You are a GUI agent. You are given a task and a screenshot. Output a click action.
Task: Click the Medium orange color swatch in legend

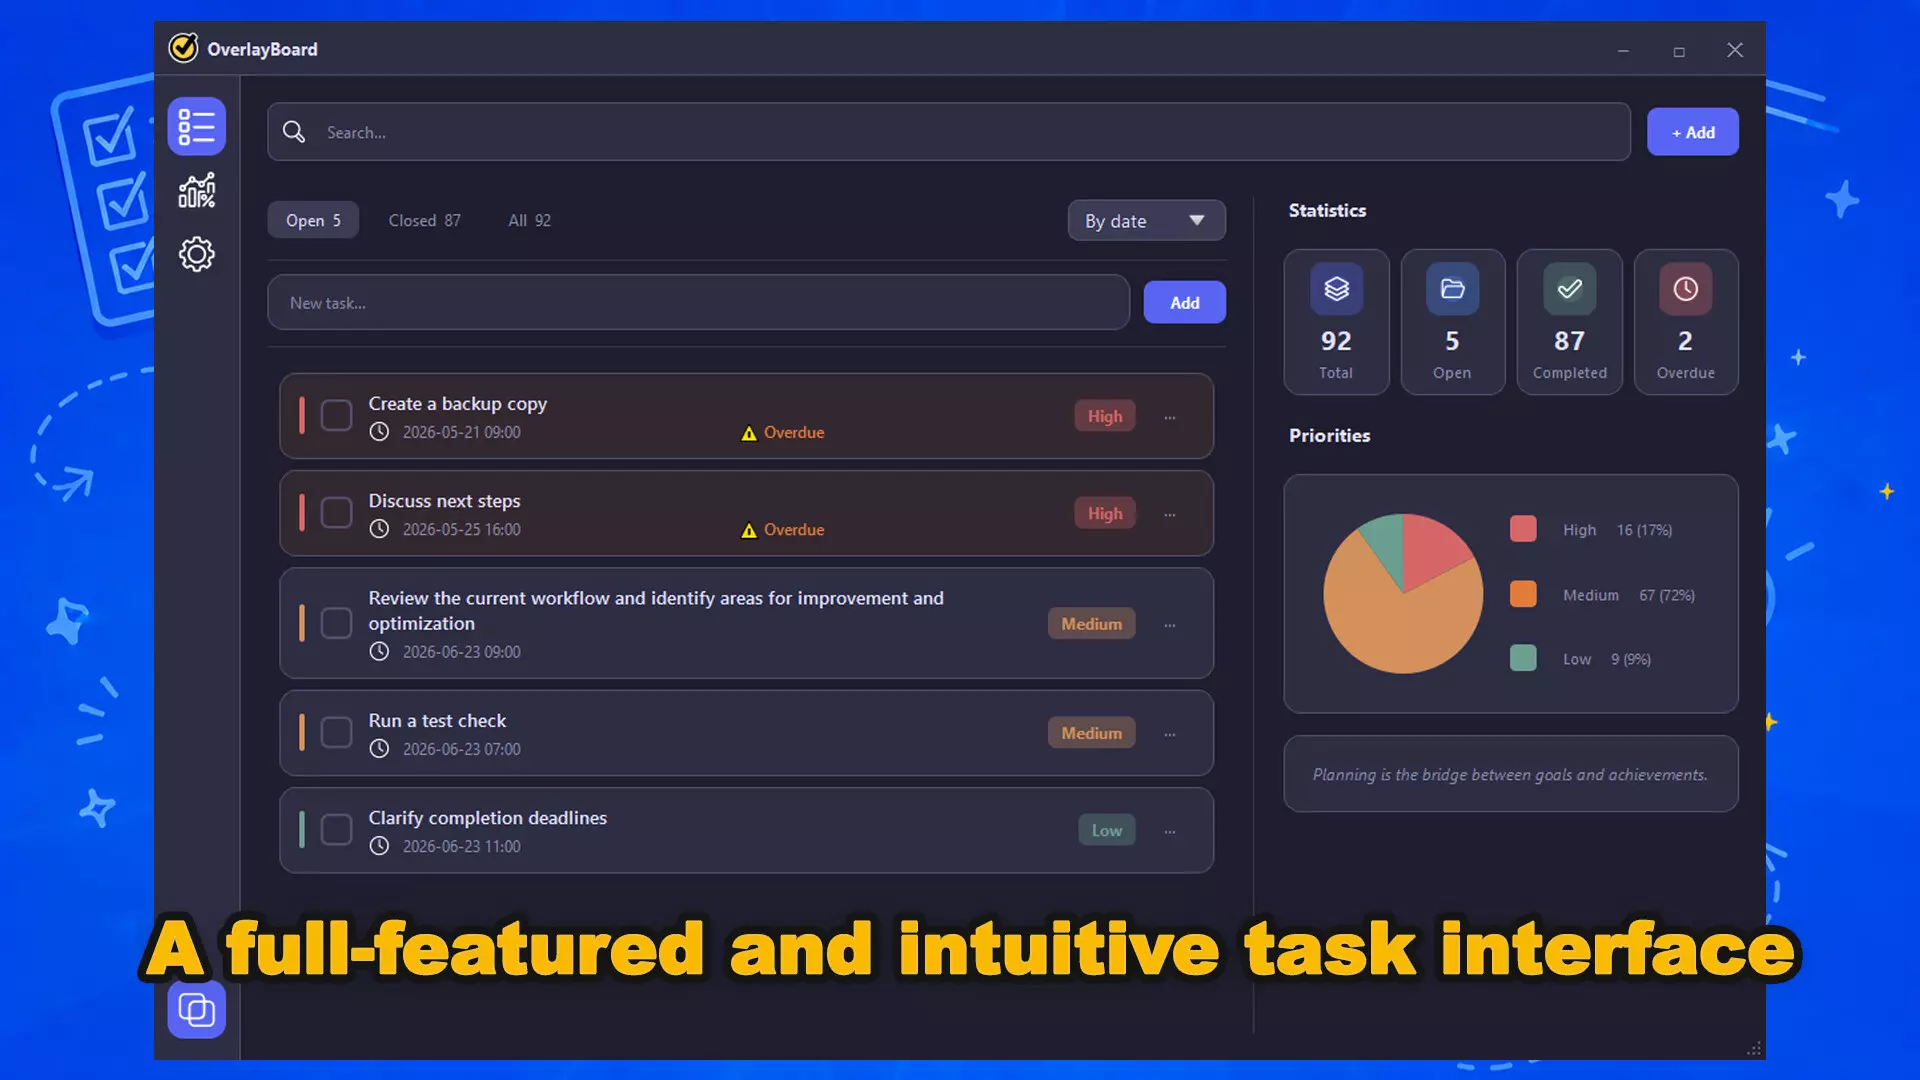click(1523, 594)
